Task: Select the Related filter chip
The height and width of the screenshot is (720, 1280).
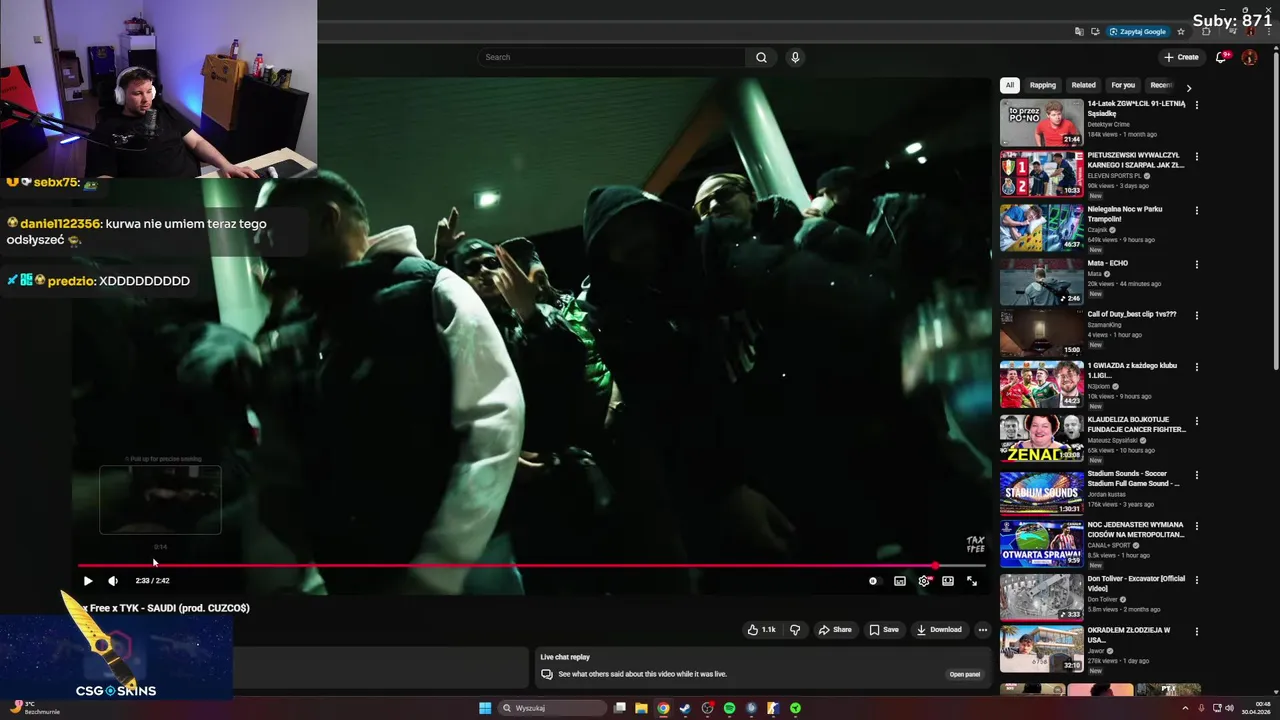Action: [1084, 85]
